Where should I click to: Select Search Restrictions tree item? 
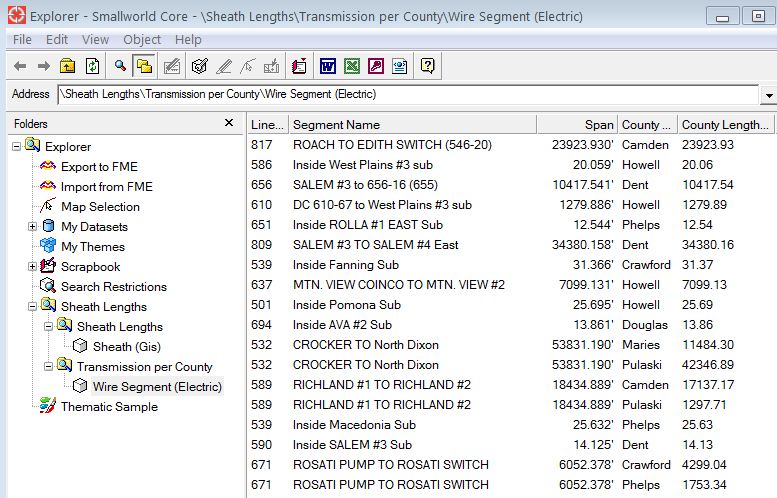pos(113,287)
